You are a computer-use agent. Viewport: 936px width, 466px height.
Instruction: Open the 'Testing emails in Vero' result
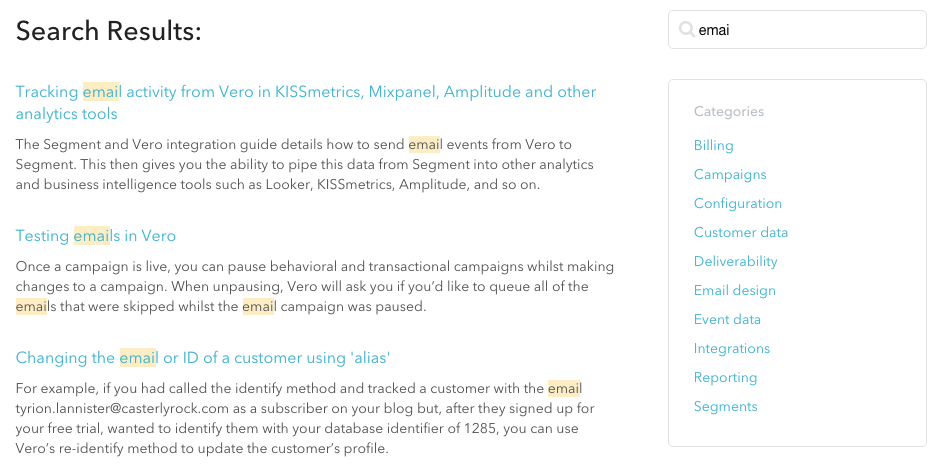[x=96, y=236]
